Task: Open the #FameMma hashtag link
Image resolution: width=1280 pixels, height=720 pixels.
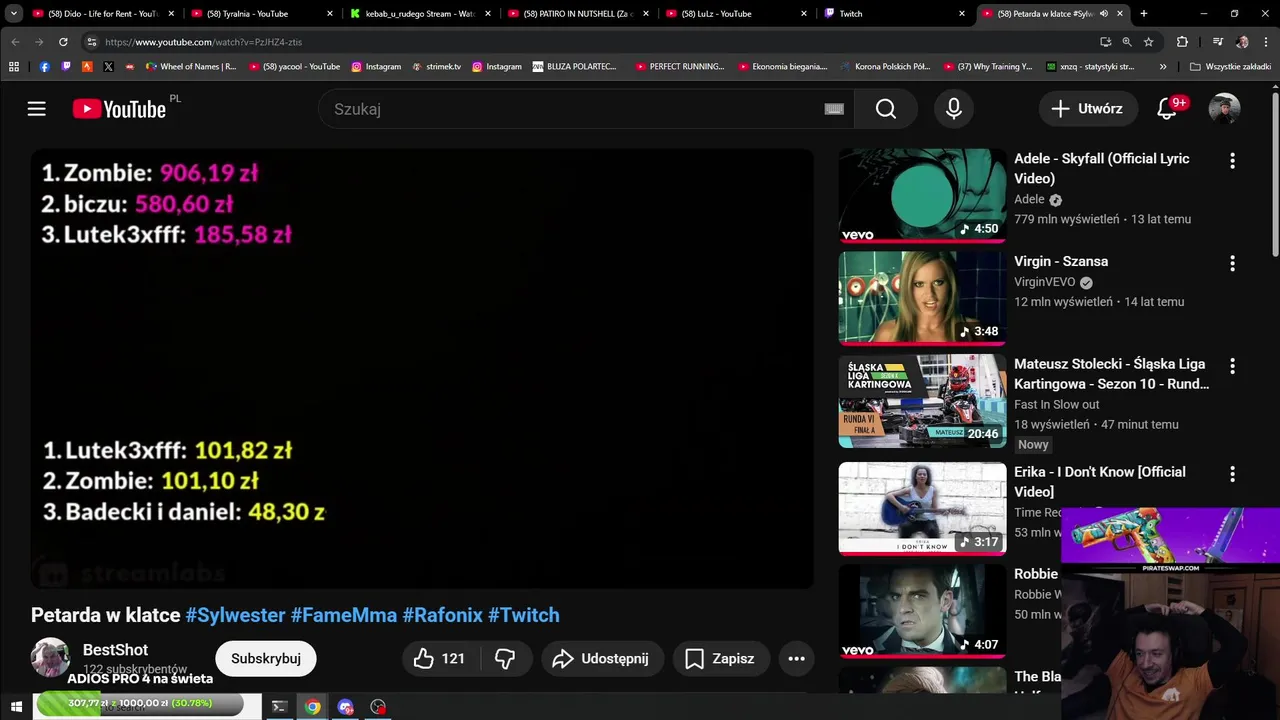Action: pyautogui.click(x=344, y=615)
